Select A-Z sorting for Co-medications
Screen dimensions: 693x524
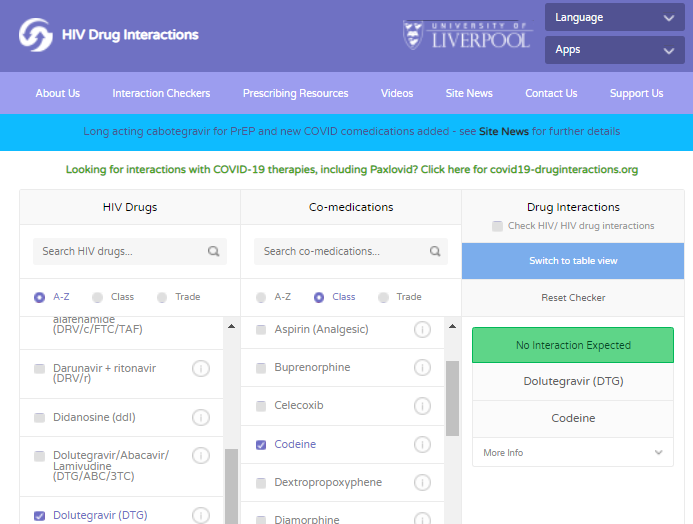tap(261, 297)
